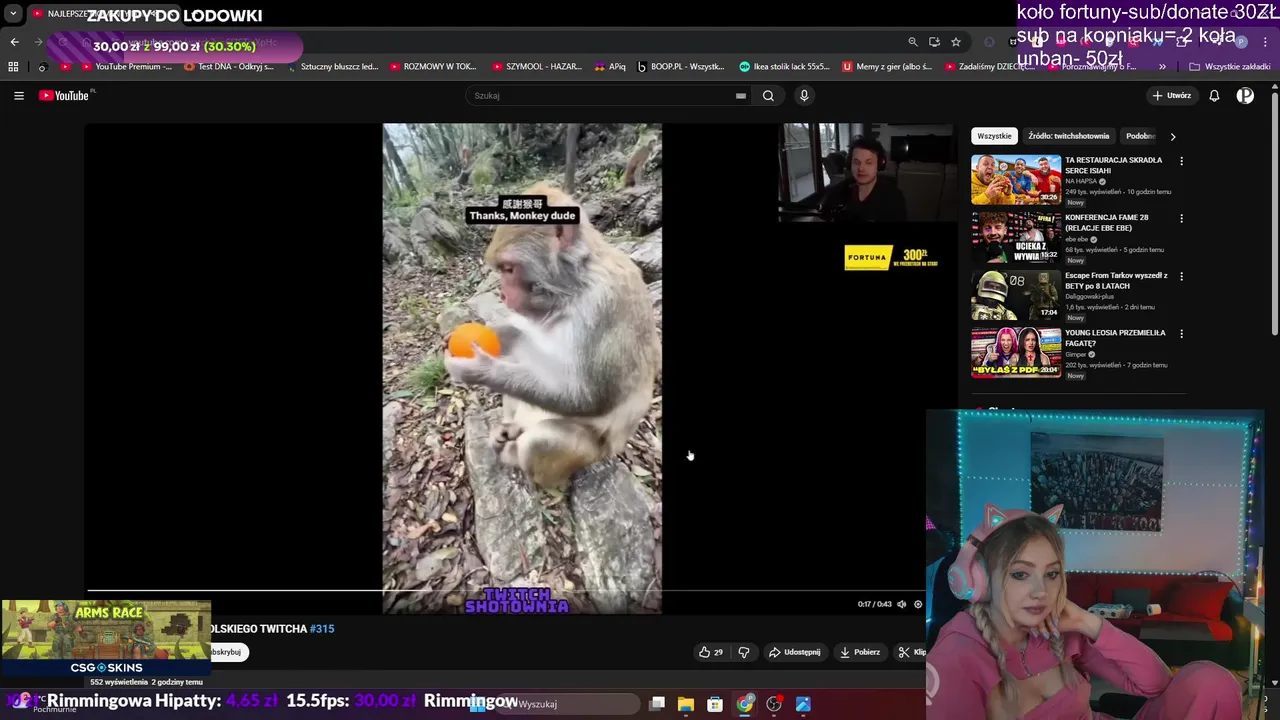
Task: Download the video with Pobierz
Action: 860,652
